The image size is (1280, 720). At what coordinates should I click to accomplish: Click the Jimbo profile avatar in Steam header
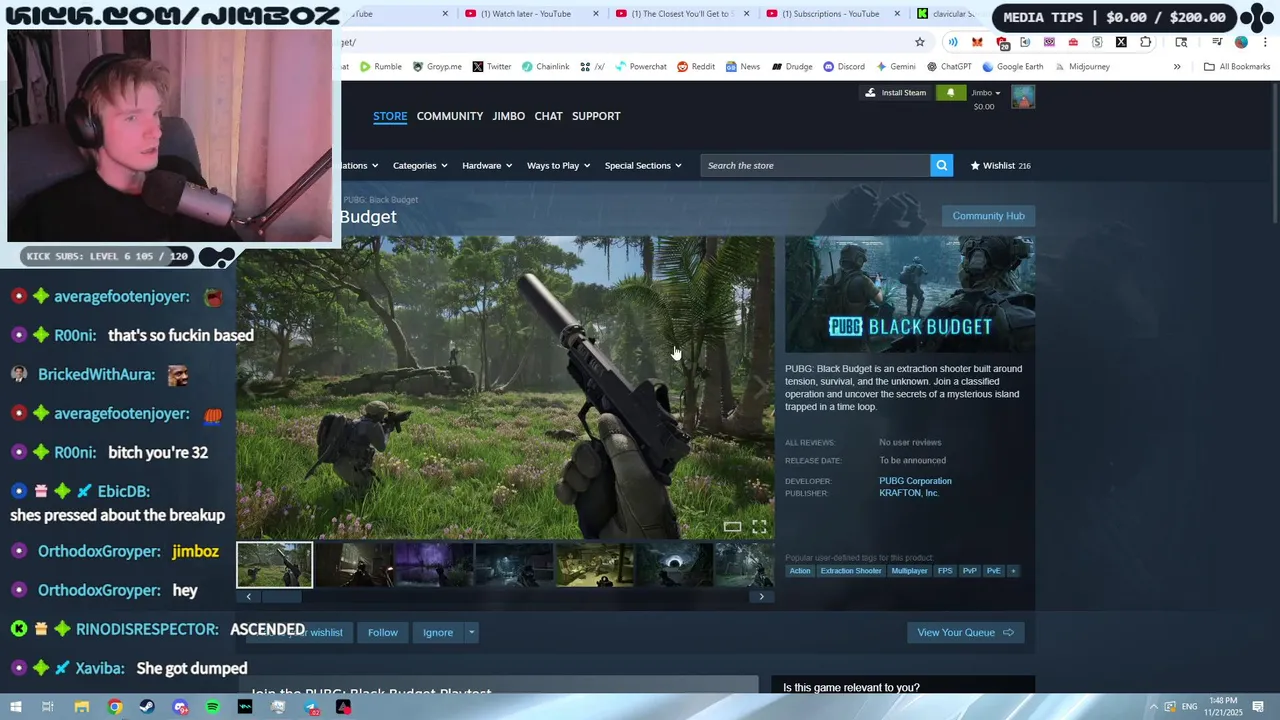click(x=1022, y=97)
